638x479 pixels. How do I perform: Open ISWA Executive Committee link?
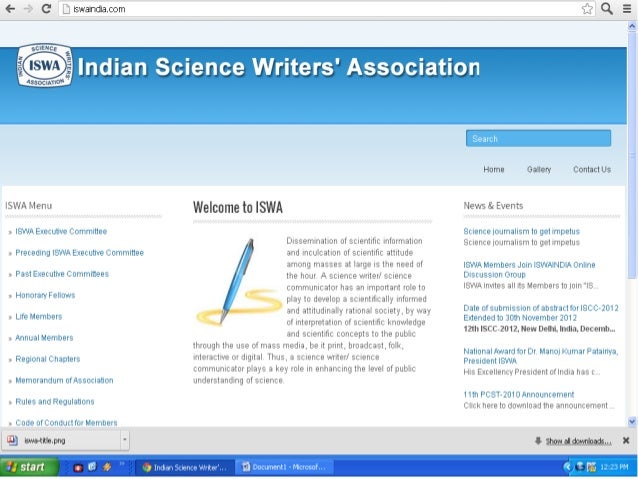click(x=61, y=231)
